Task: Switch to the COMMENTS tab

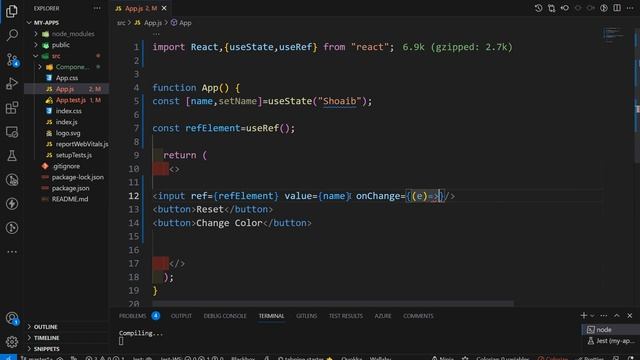Action: pos(418,316)
